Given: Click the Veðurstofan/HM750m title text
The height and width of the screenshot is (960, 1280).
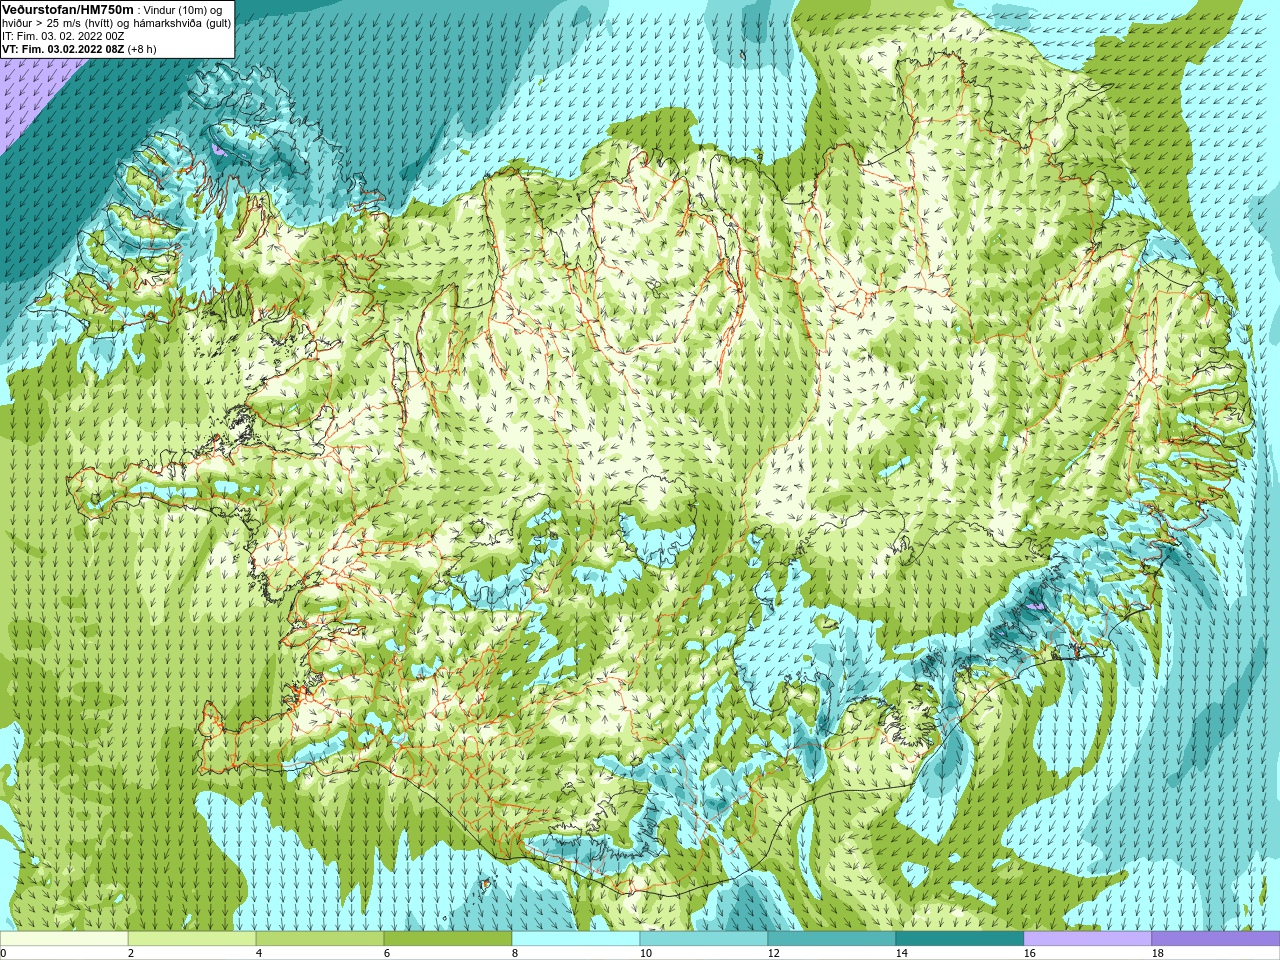Looking at the screenshot, I should [68, 9].
